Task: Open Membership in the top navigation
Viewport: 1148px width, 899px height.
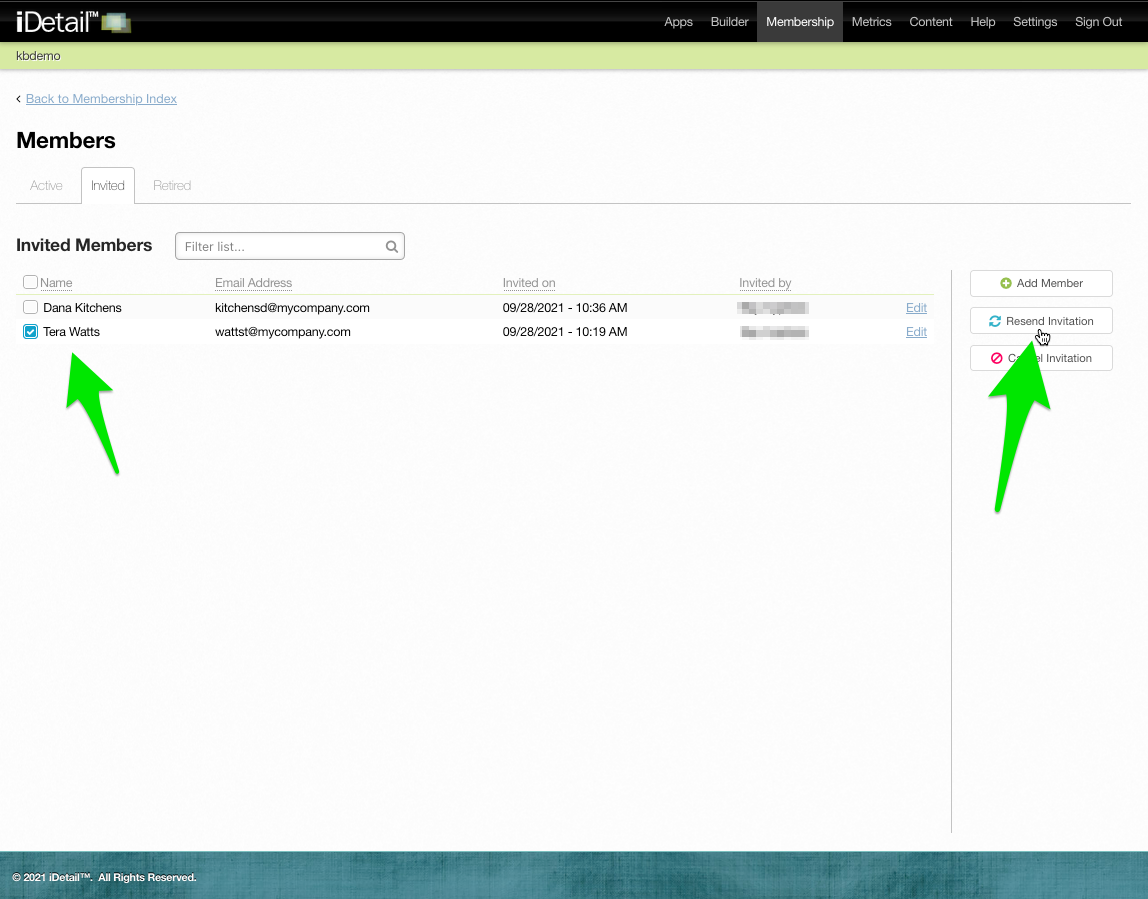Action: coord(800,22)
